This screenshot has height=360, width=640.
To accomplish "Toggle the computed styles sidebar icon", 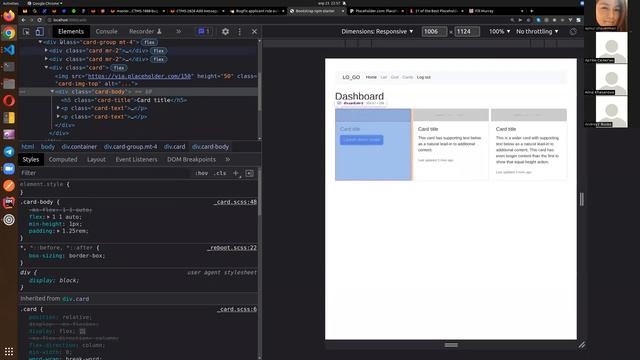I will click(249, 173).
